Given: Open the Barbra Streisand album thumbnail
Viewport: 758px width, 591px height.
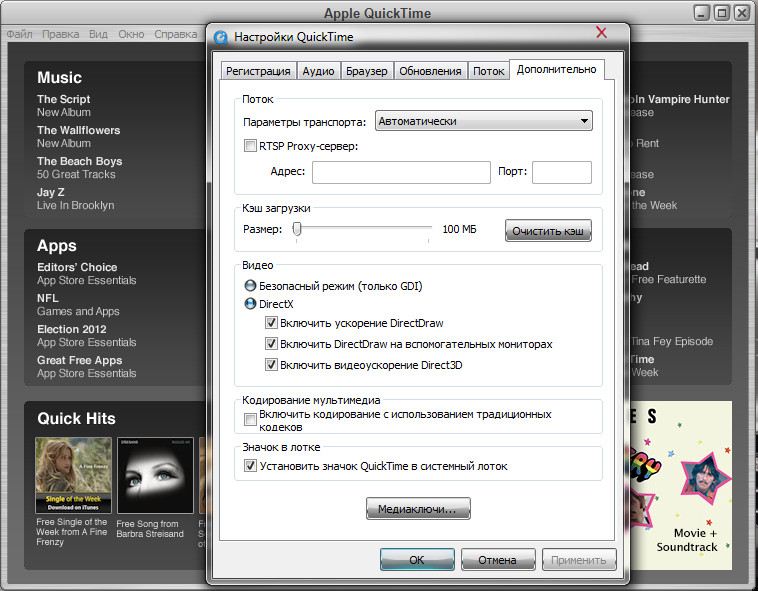Looking at the screenshot, I should click(x=155, y=476).
